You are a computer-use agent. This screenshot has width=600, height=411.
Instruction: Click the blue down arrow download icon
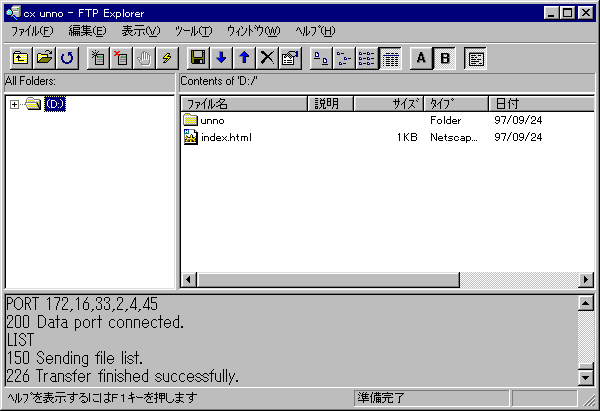[x=221, y=58]
